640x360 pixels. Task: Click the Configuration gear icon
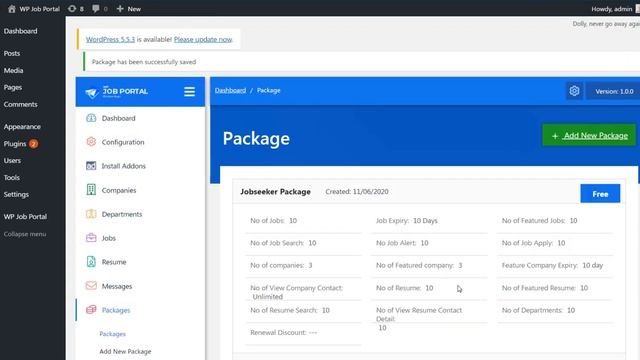point(91,142)
